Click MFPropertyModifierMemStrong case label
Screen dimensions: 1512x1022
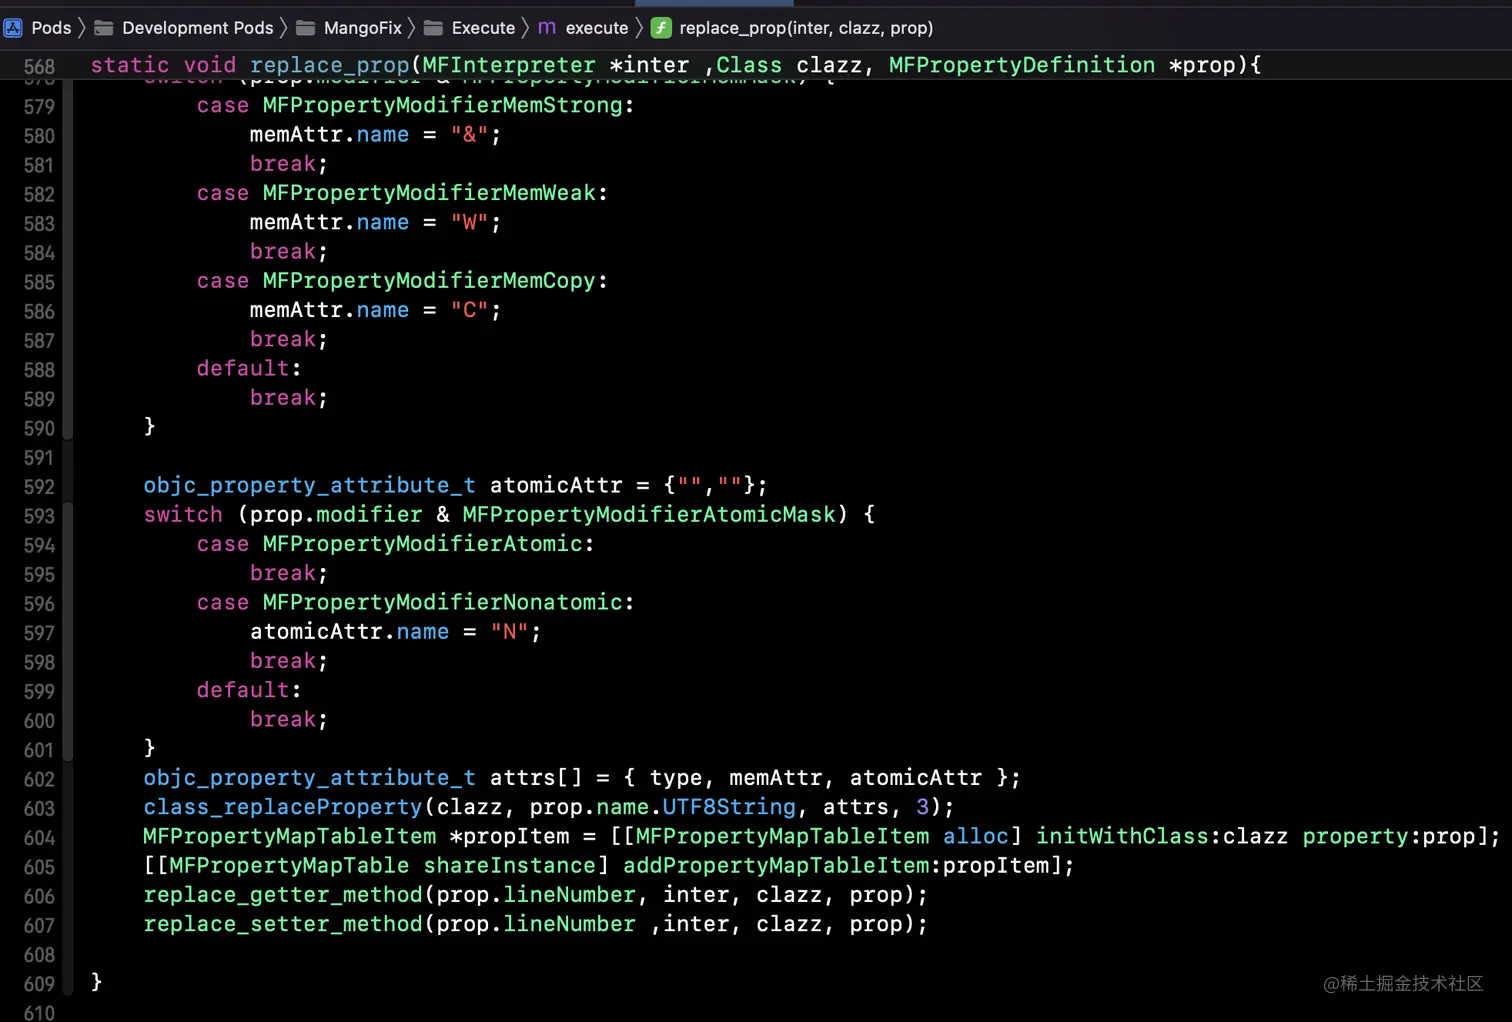(442, 105)
